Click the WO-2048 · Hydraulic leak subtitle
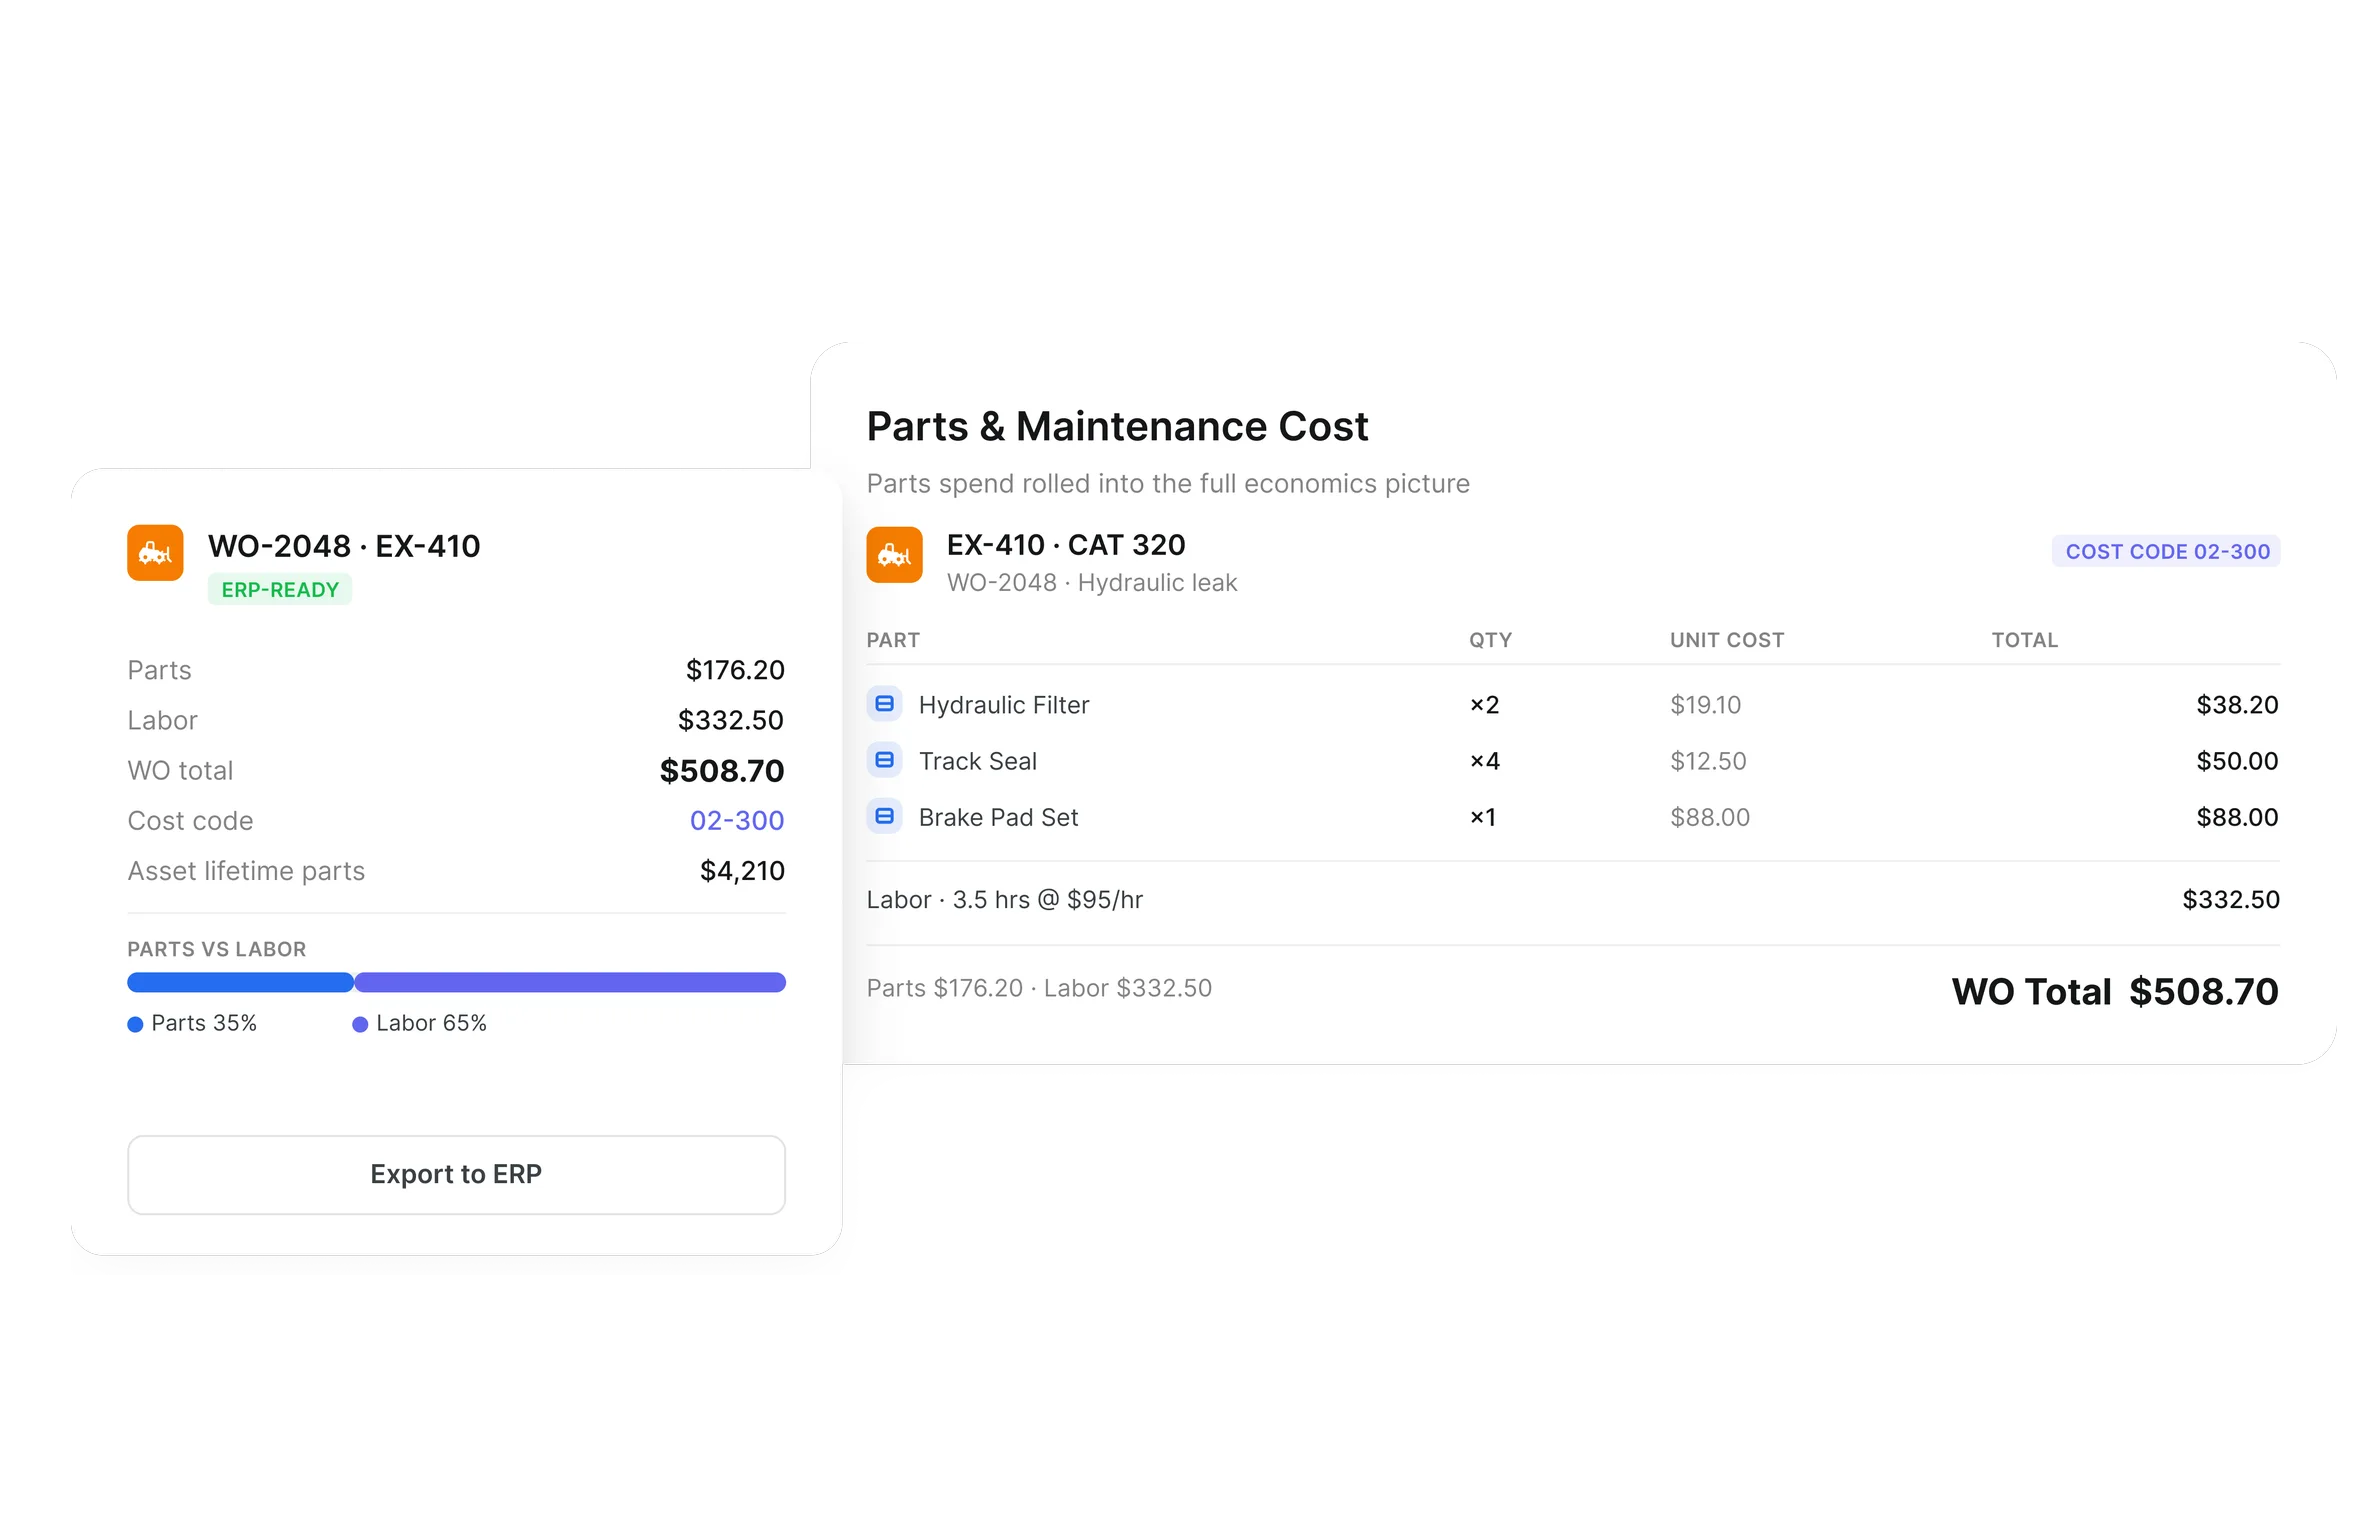The width and height of the screenshot is (2360, 1520). tap(1092, 583)
